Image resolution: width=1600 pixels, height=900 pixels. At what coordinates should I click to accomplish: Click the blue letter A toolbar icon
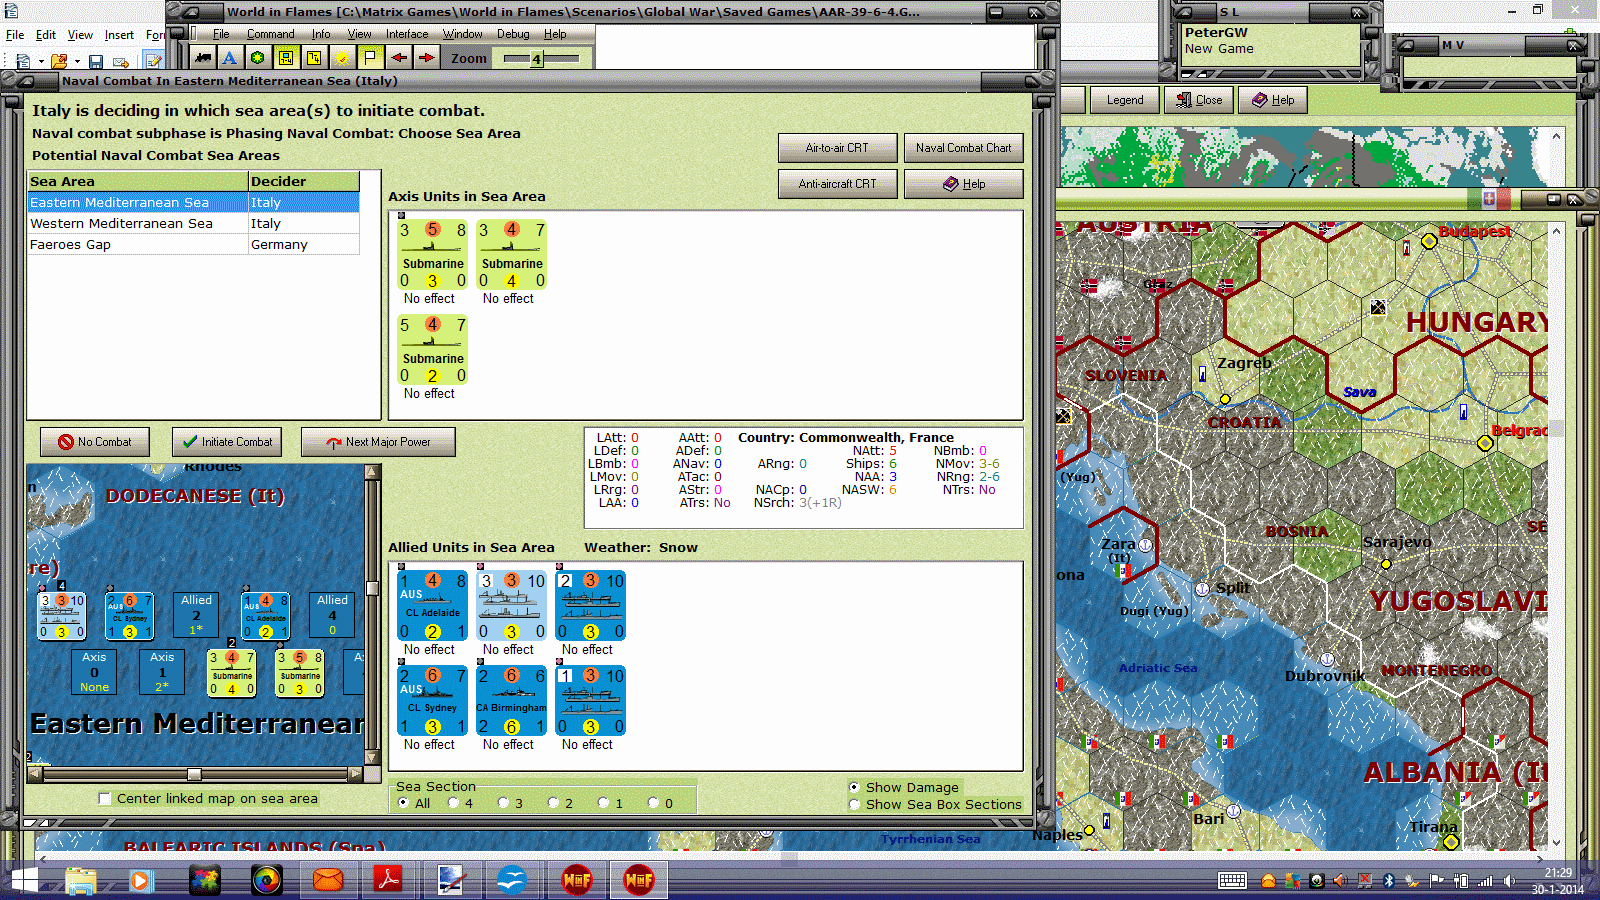229,58
